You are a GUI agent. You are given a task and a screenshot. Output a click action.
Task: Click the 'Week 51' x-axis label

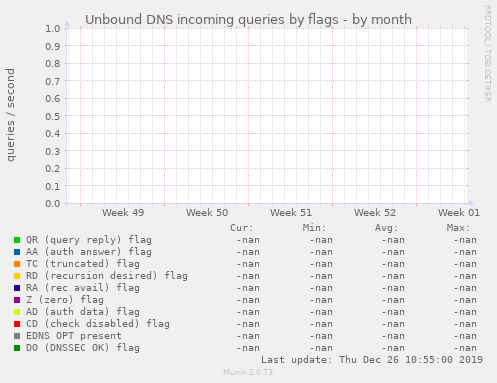point(291,213)
